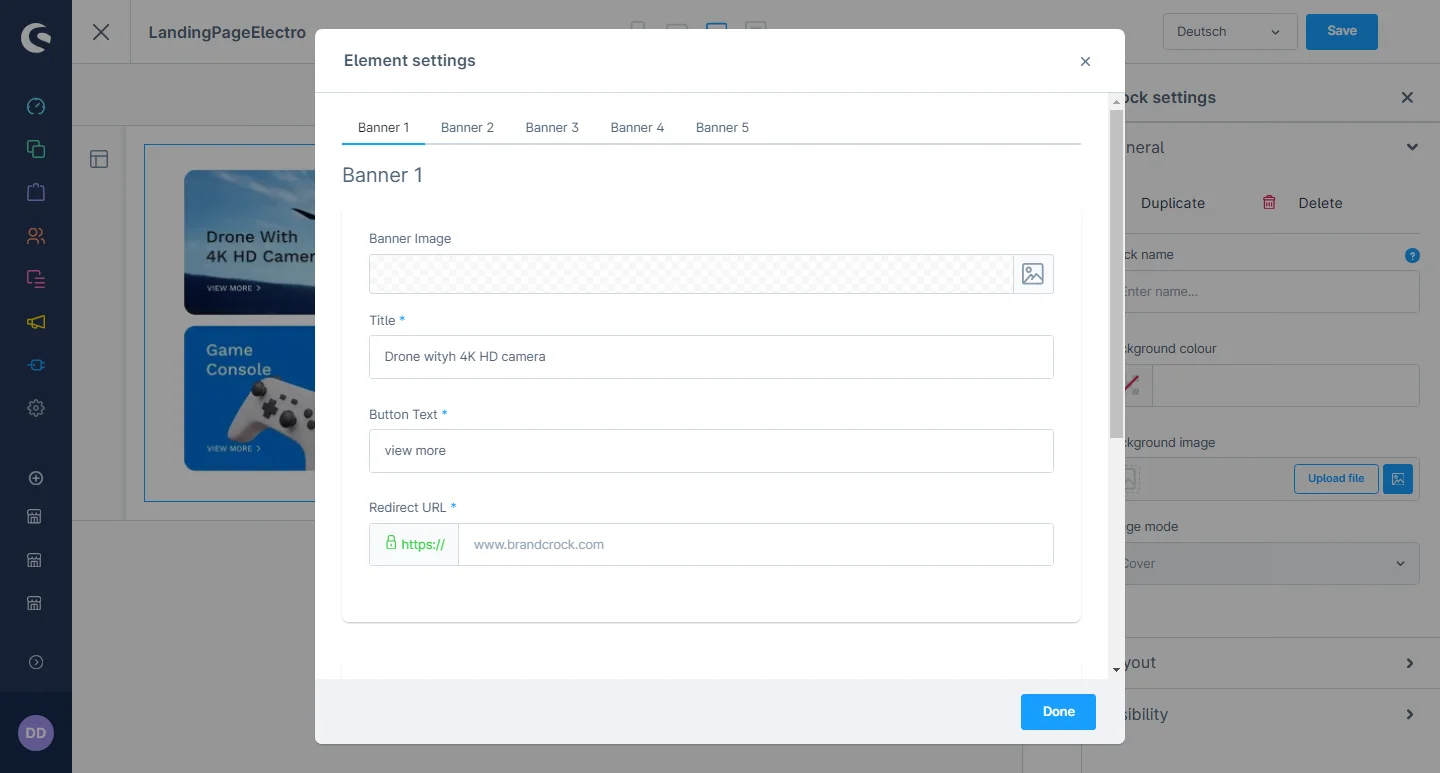Open the layout blocks icon beside the canvas
1440x773 pixels.
[x=99, y=159]
